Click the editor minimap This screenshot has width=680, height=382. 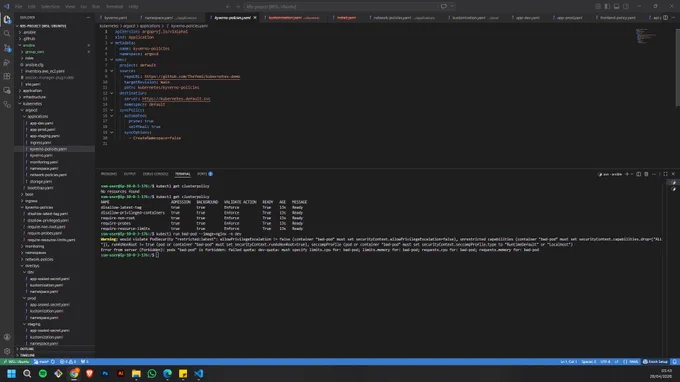coord(646,36)
